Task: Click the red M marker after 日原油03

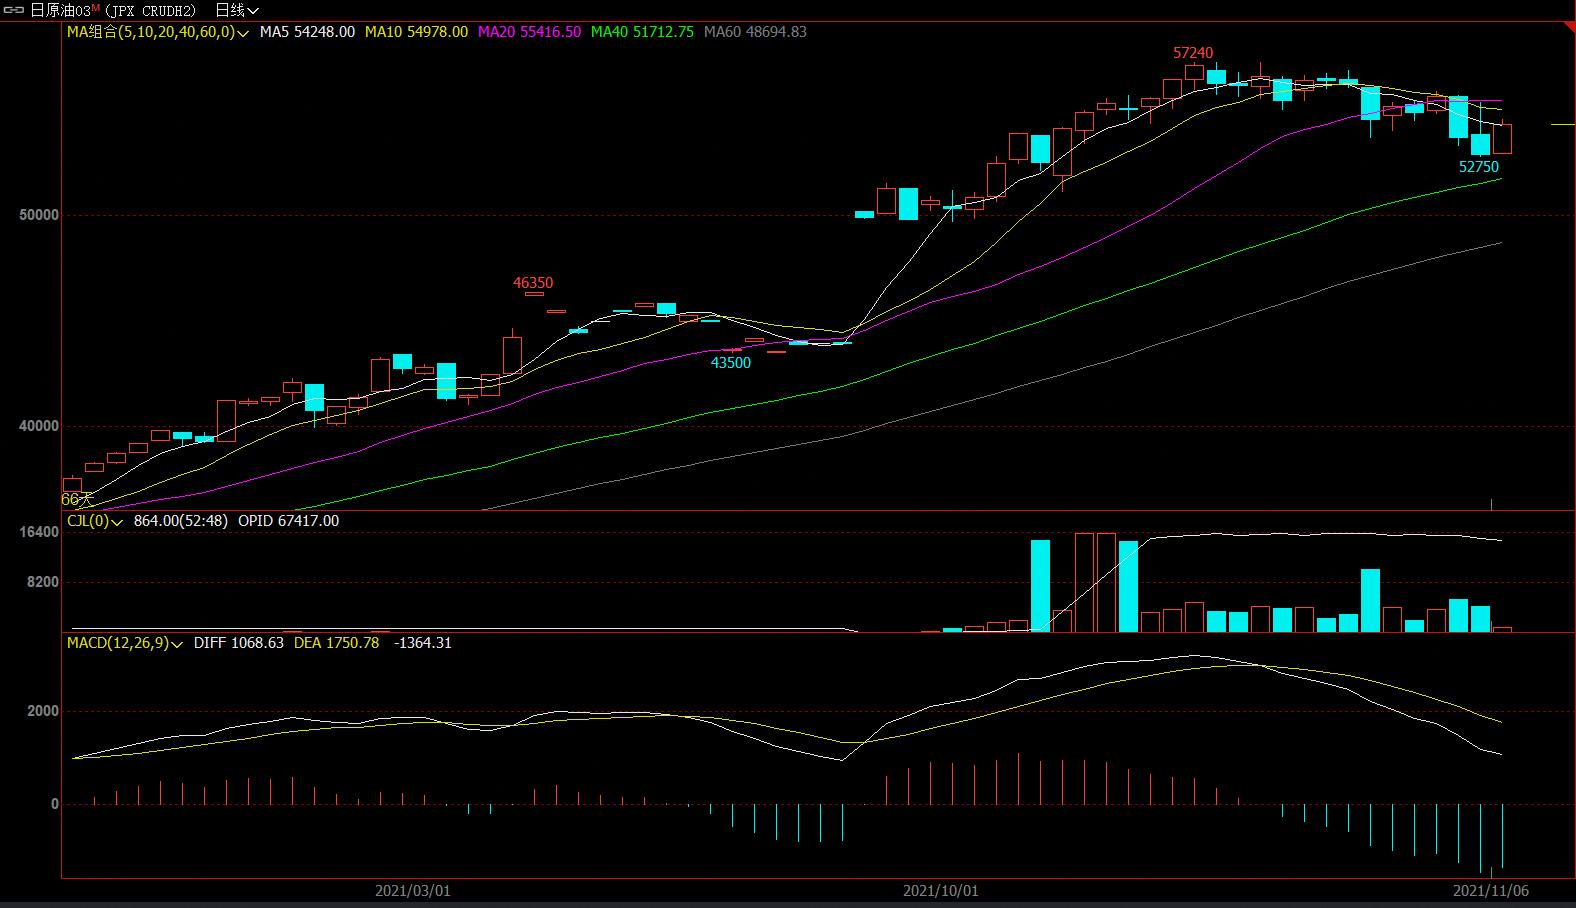Action: pos(96,8)
